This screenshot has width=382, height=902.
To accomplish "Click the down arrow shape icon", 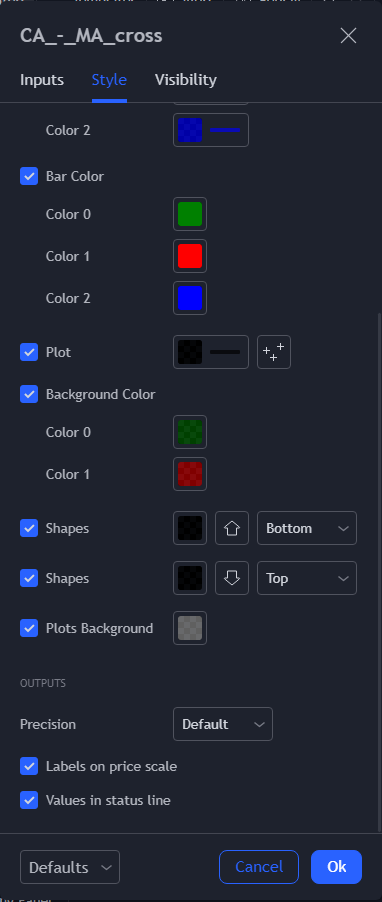I will 232,578.
